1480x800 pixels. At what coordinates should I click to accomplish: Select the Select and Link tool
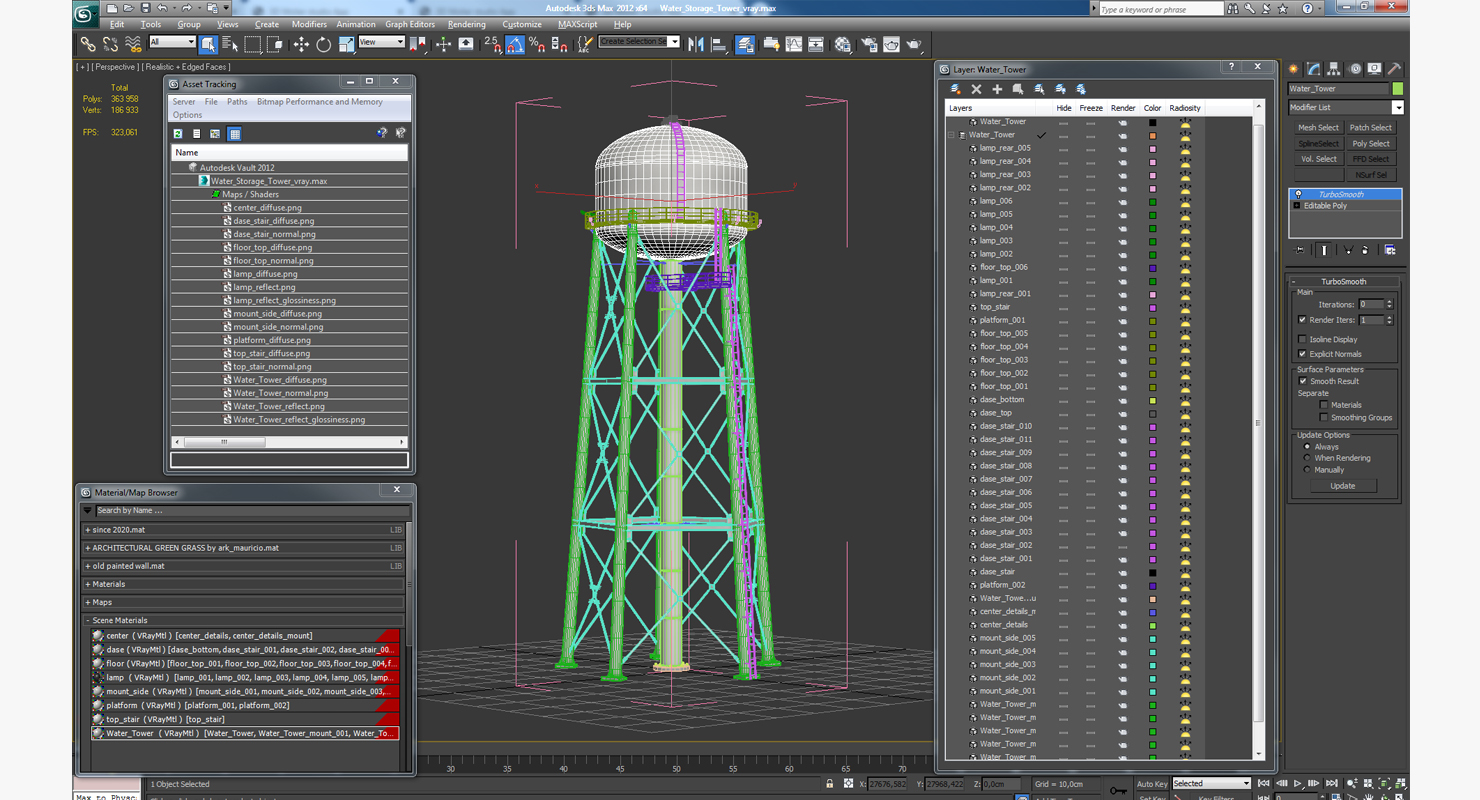pos(88,45)
